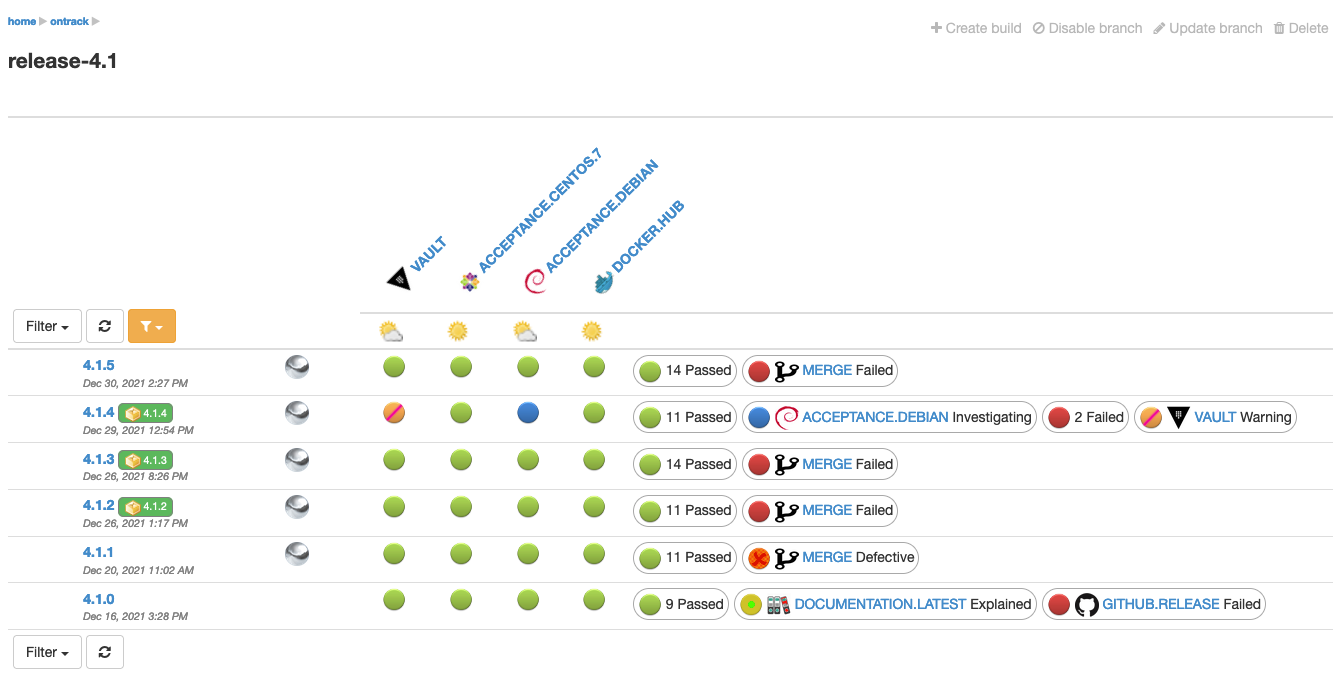1333x679 pixels.
Task: Click the blue Debian status circle for 4.1.4
Action: tap(528, 412)
